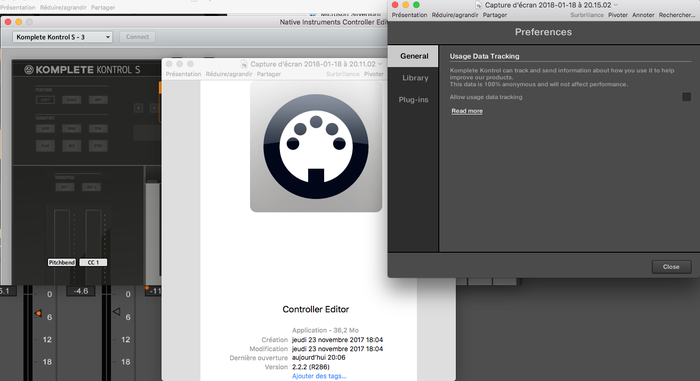This screenshot has width=700, height=381.
Task: Click the LOOP transport button
Action: 45,129
